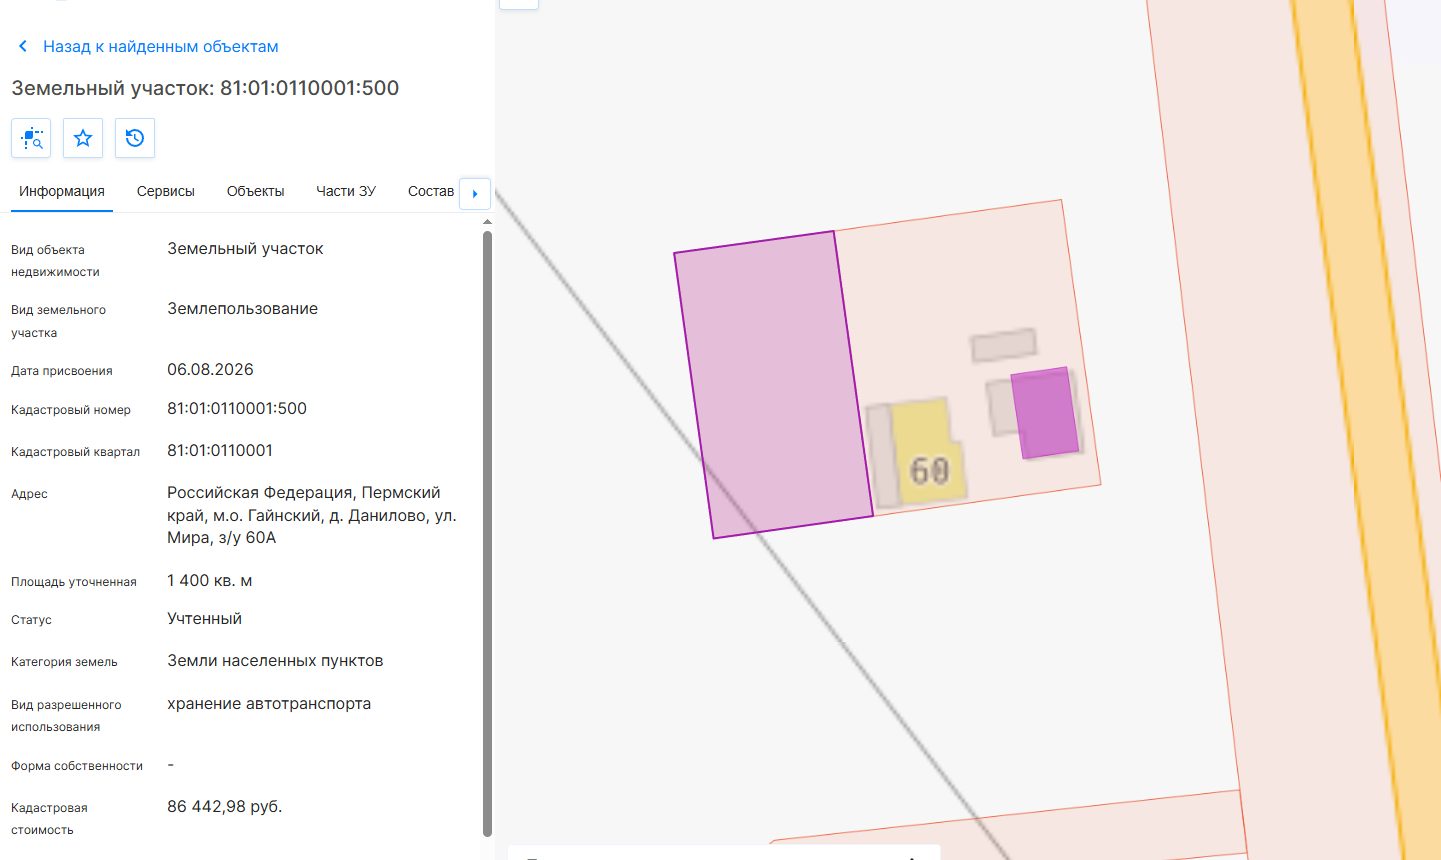
Task: Add parcel to favorites with star icon
Action: 83,138
